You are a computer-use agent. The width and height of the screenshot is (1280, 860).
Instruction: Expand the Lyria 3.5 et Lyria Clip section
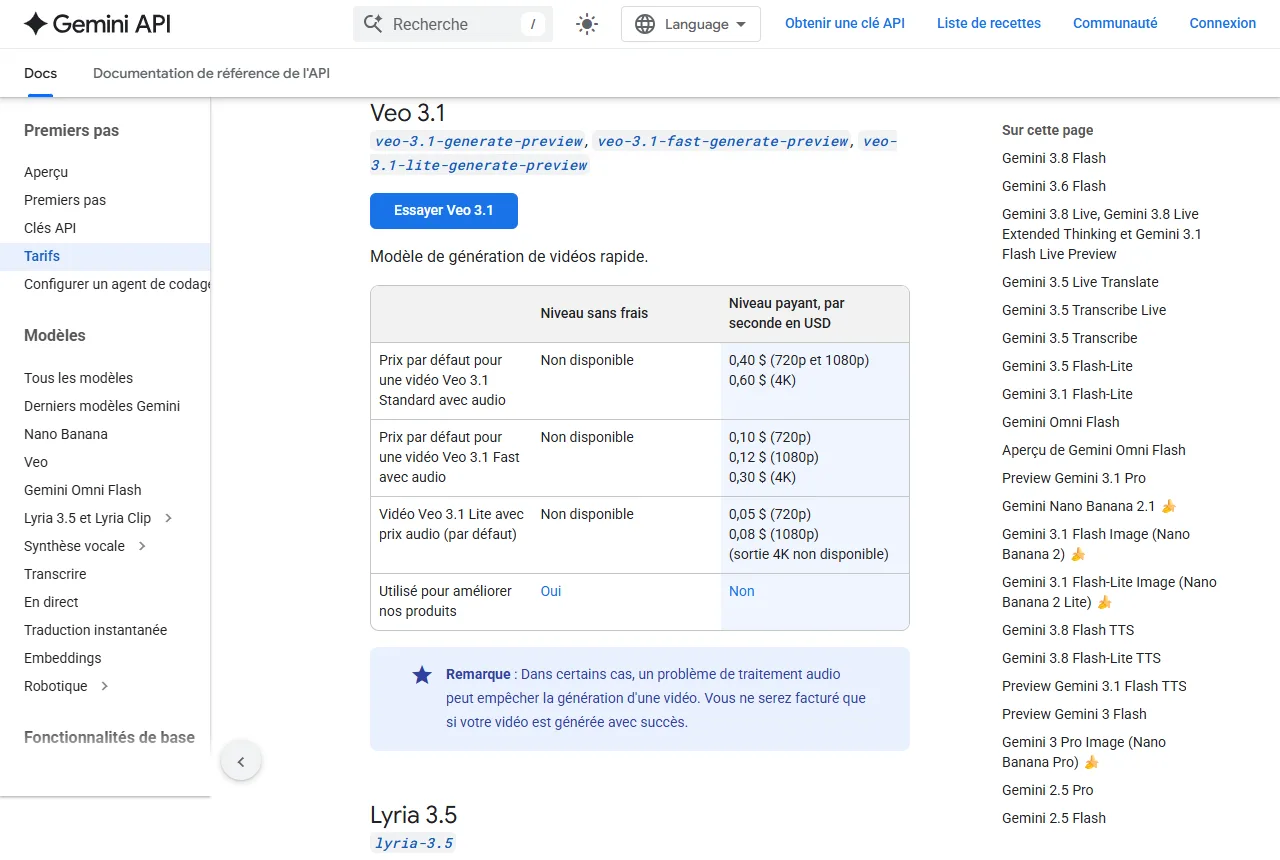168,518
